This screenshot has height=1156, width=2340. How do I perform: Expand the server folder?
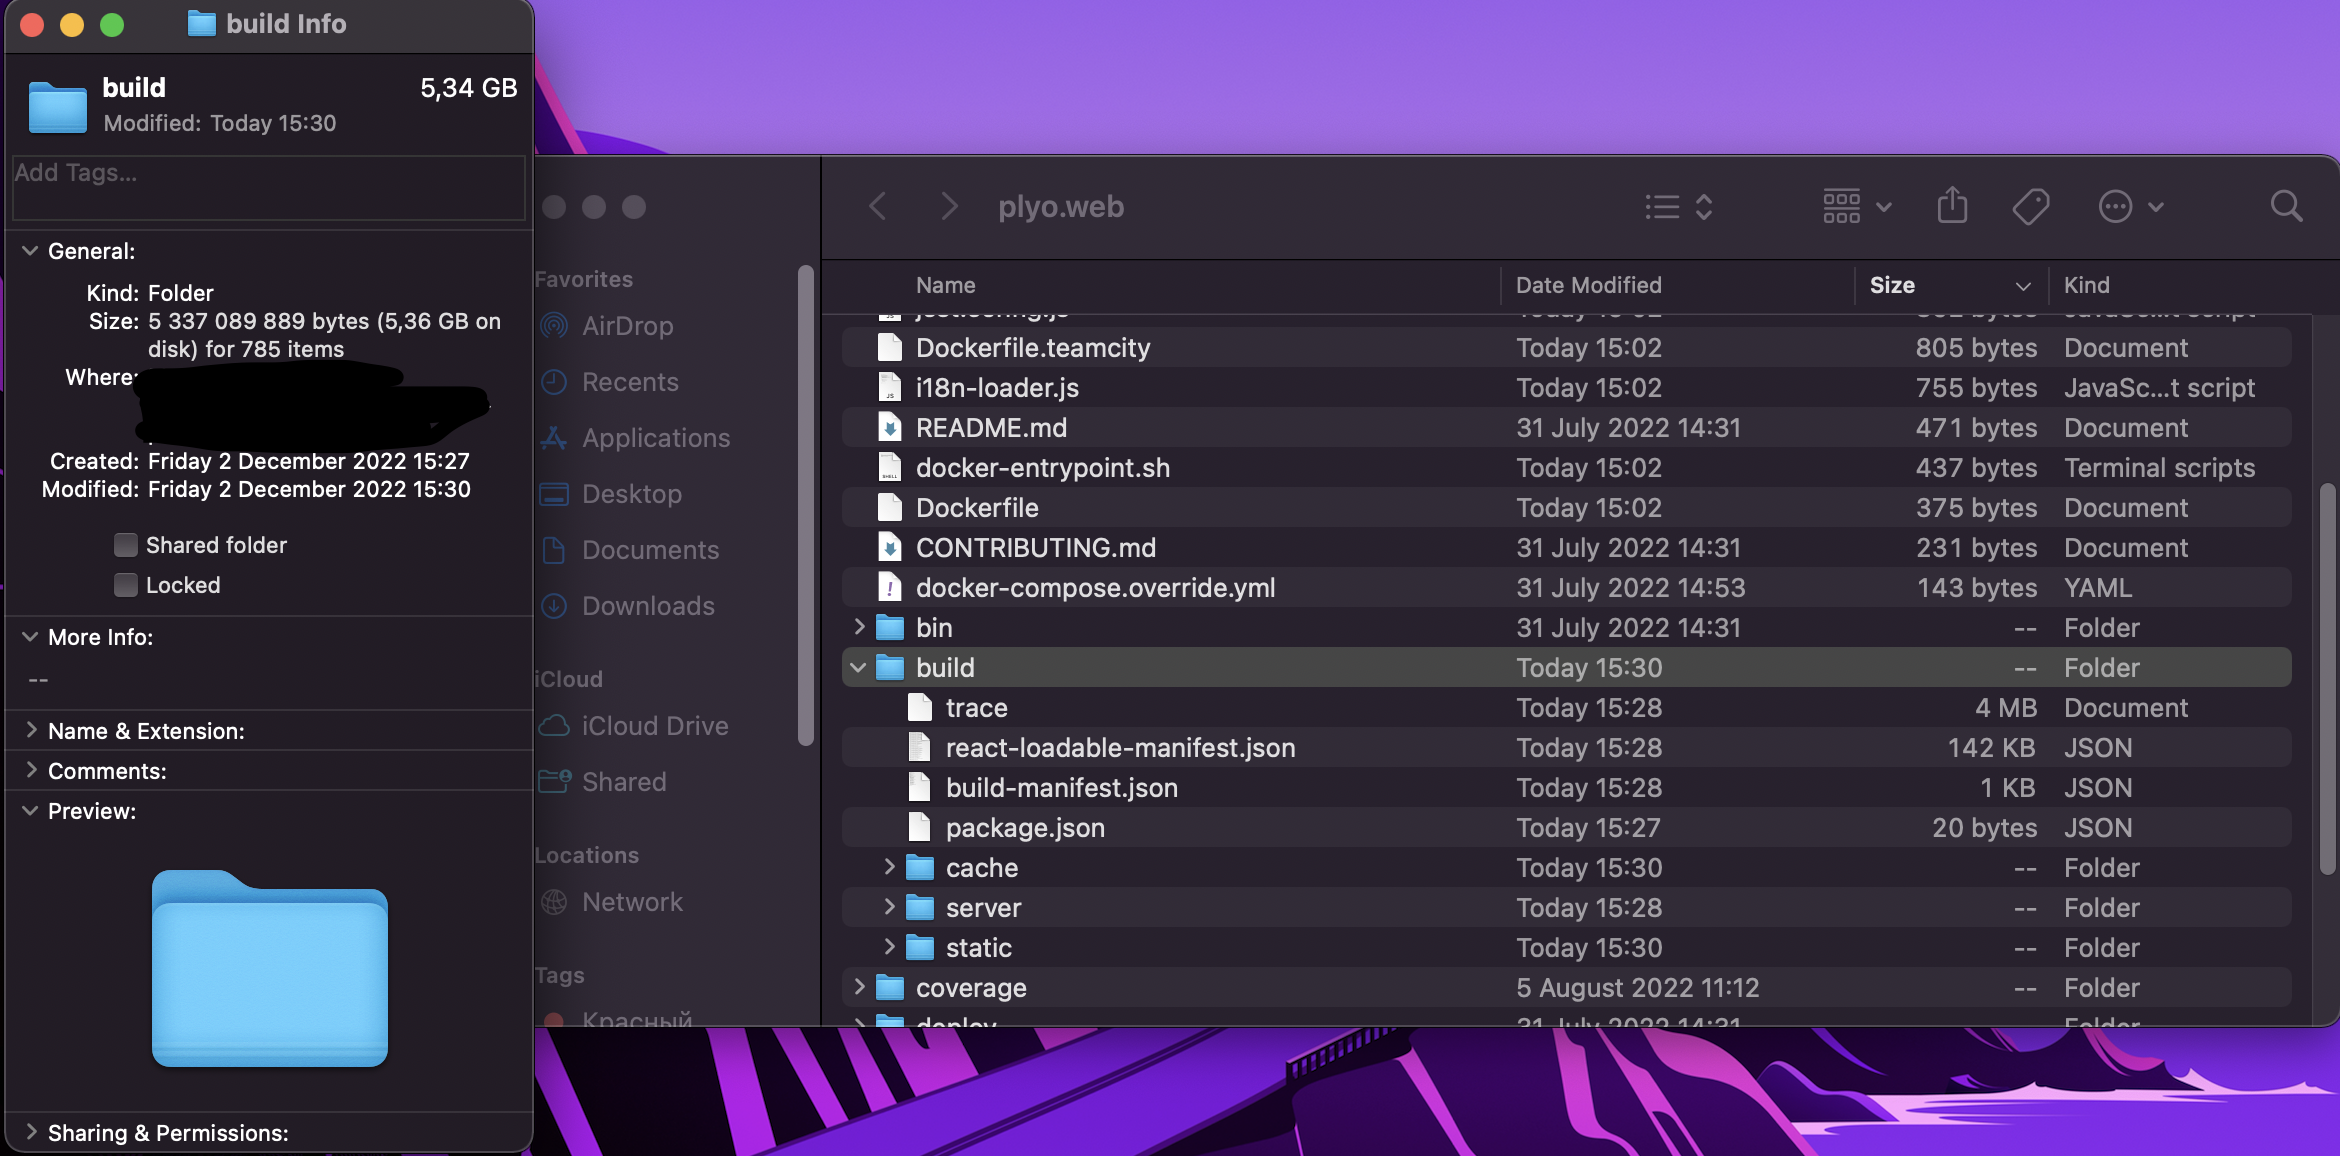(x=889, y=907)
